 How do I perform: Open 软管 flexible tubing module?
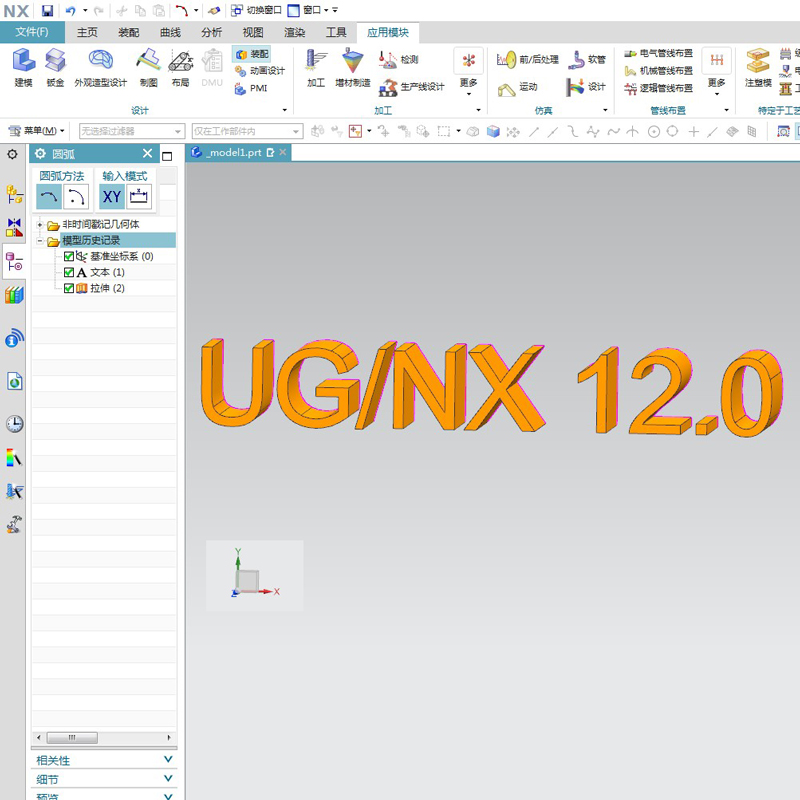586,60
